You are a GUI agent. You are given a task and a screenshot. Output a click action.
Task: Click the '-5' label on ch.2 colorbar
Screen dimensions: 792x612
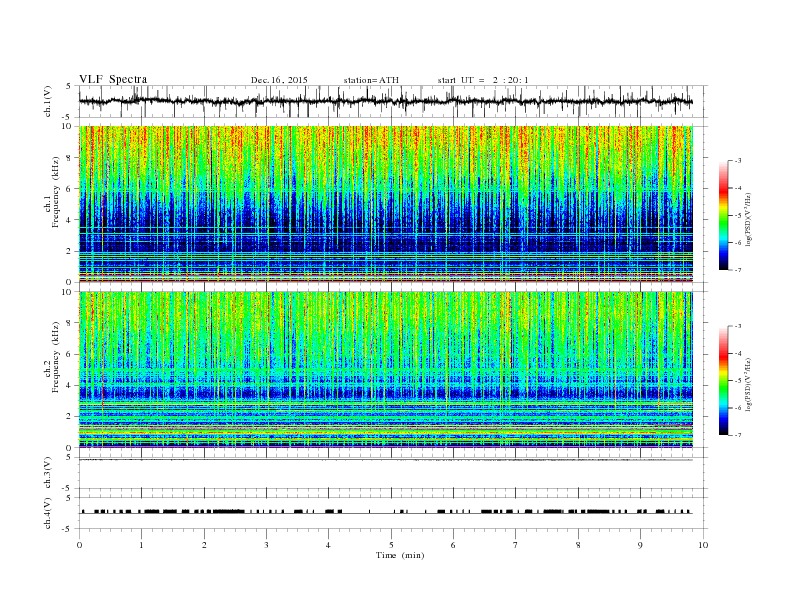pos(738,381)
